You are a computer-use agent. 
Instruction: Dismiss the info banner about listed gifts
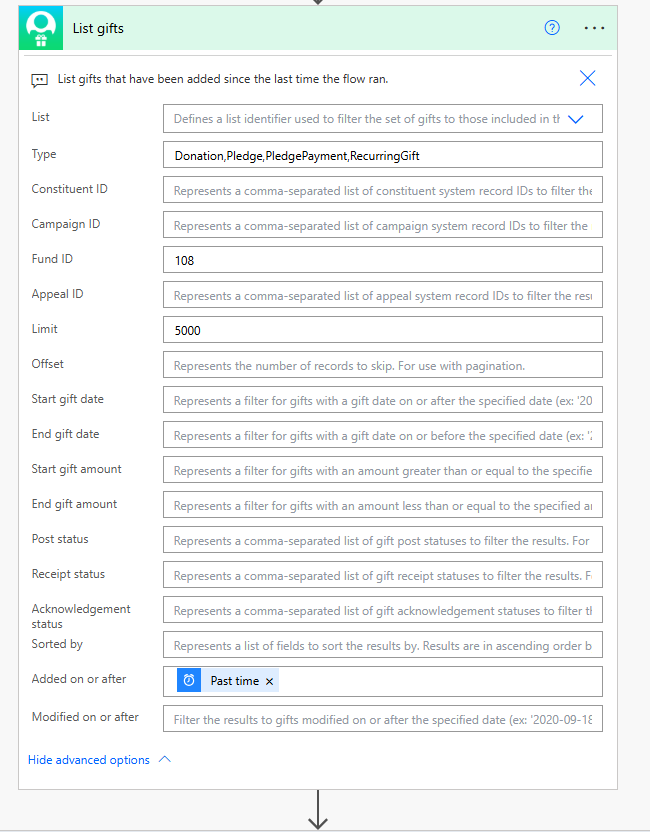pos(587,78)
